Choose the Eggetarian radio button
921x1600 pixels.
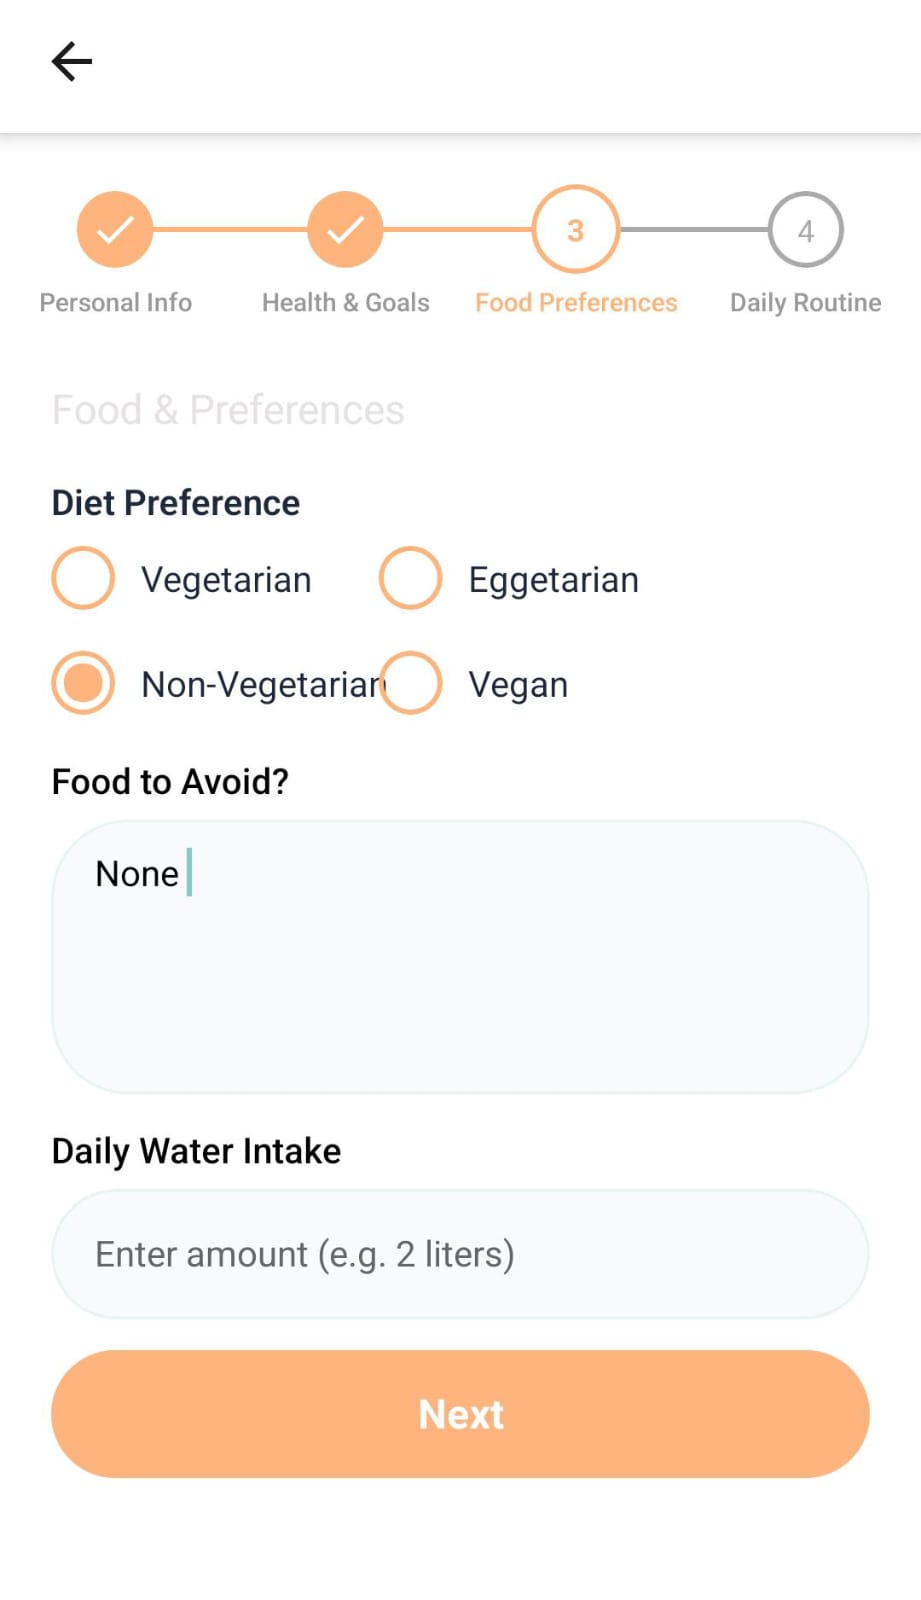coord(411,579)
